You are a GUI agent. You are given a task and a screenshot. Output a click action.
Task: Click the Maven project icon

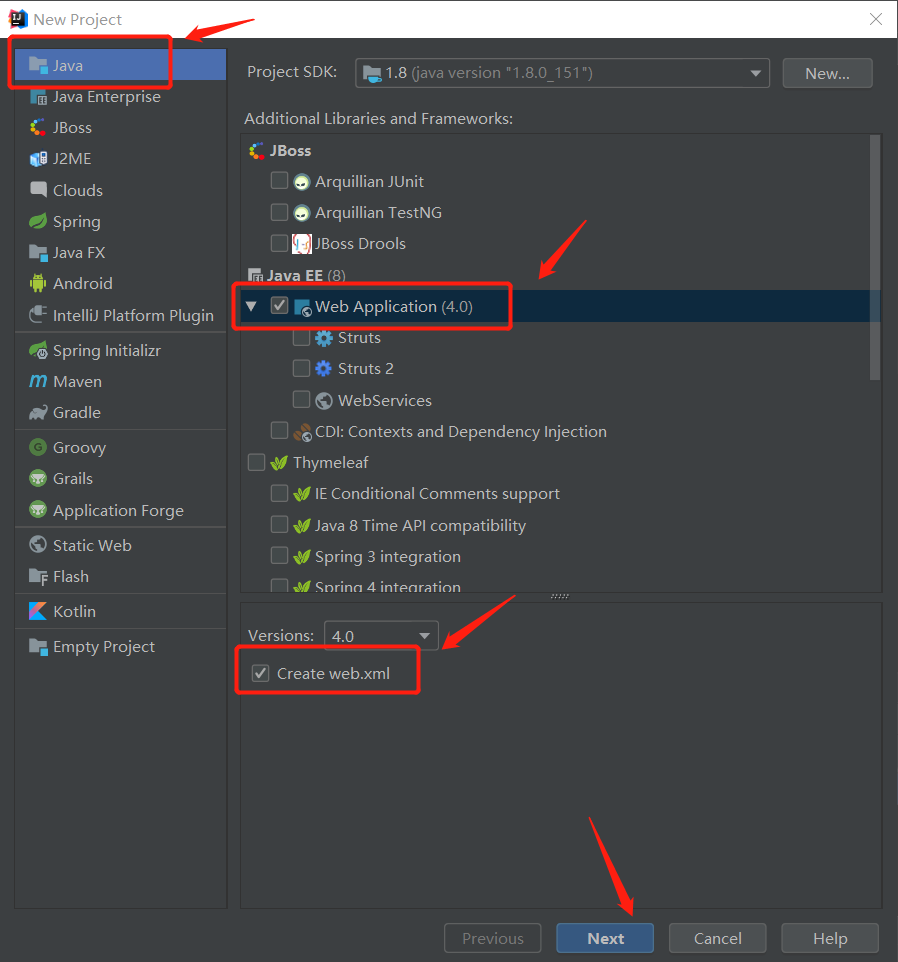tap(36, 381)
